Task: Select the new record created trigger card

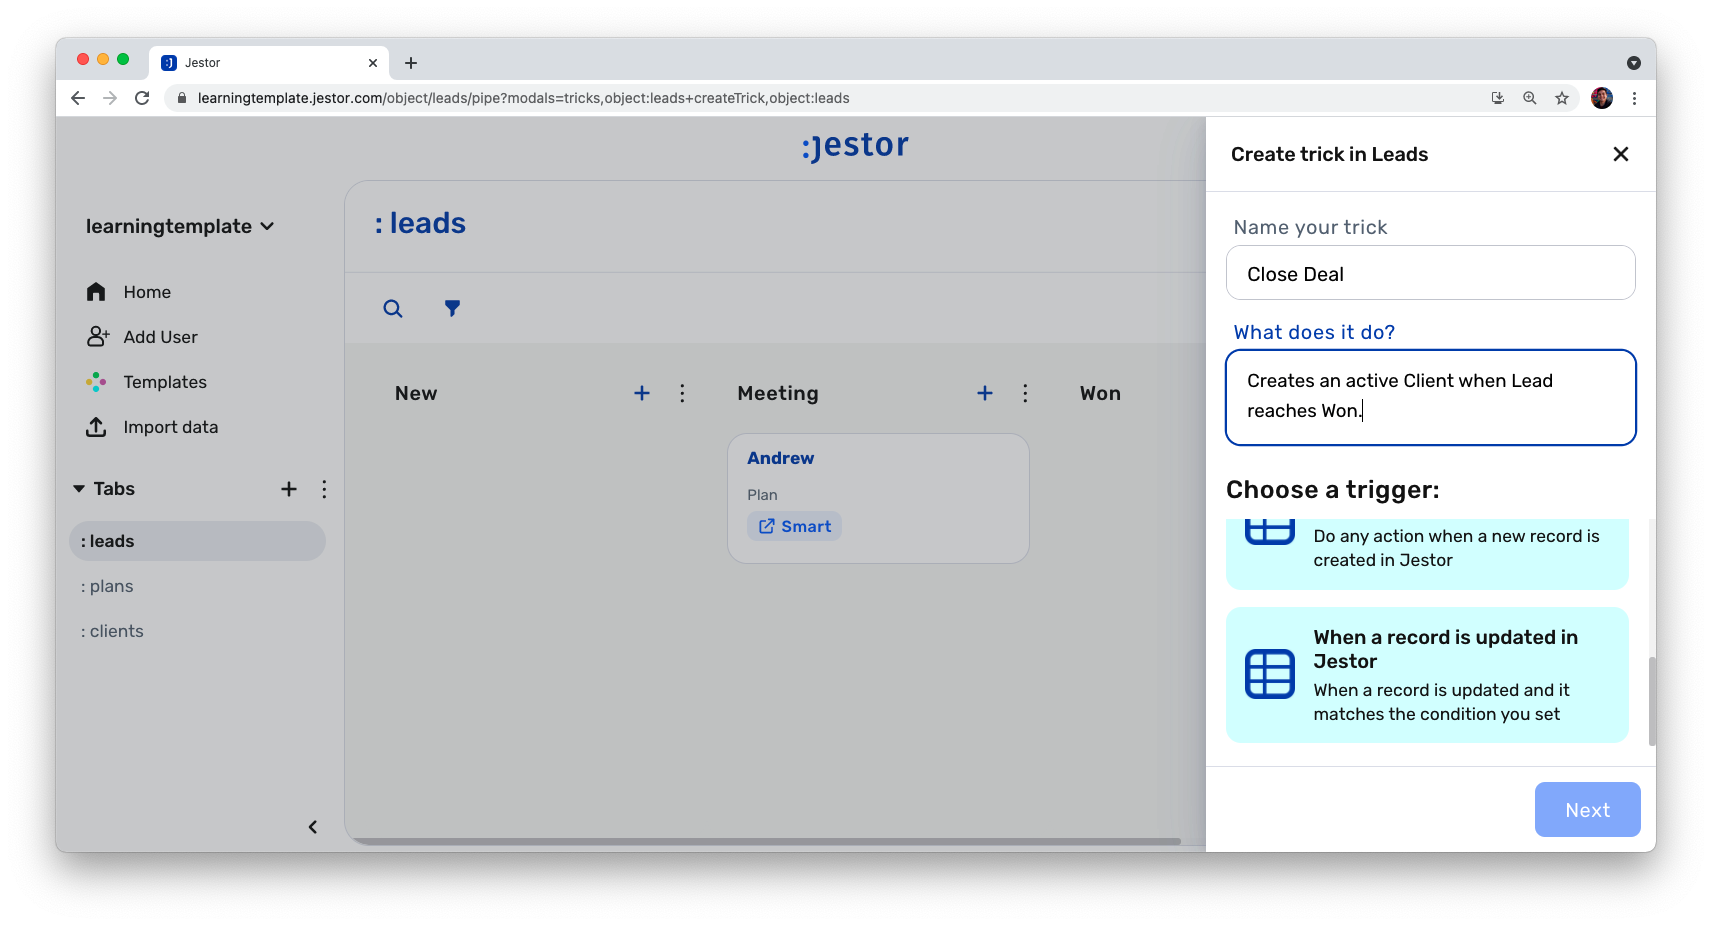Action: point(1427,553)
